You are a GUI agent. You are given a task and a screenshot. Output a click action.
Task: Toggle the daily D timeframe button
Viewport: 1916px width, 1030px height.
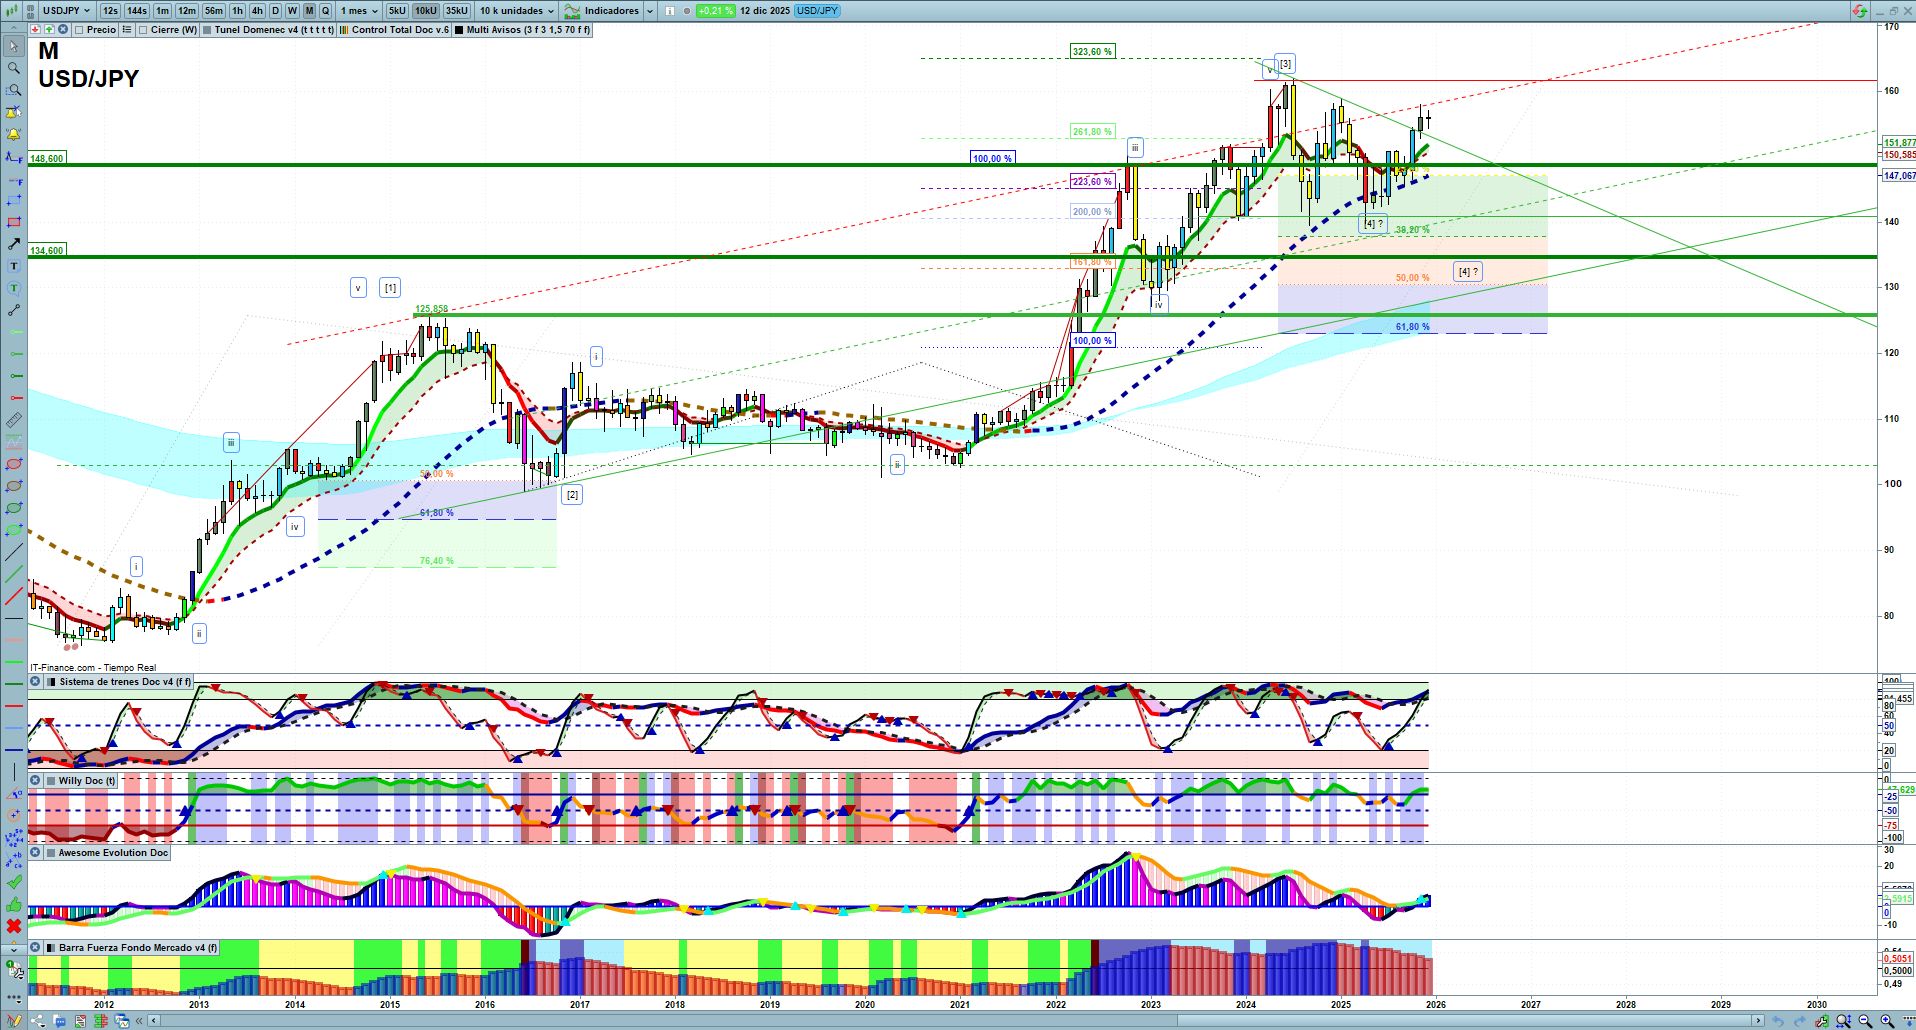coord(275,11)
